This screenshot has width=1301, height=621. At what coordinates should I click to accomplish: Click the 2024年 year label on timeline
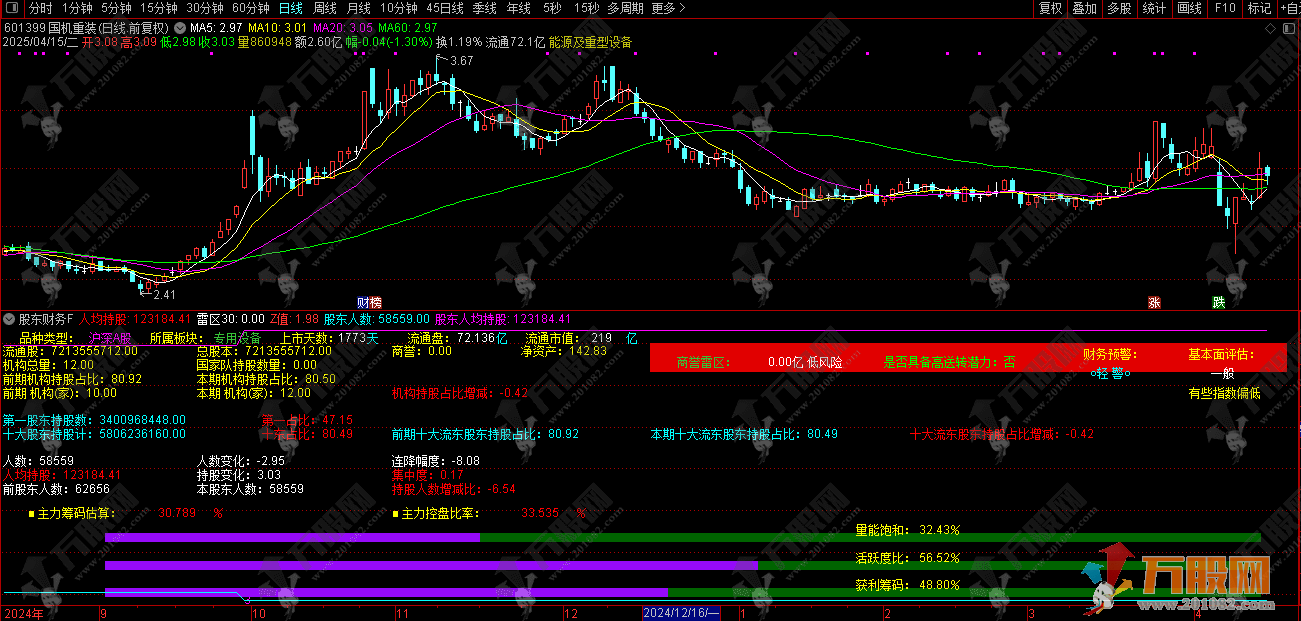(25, 612)
